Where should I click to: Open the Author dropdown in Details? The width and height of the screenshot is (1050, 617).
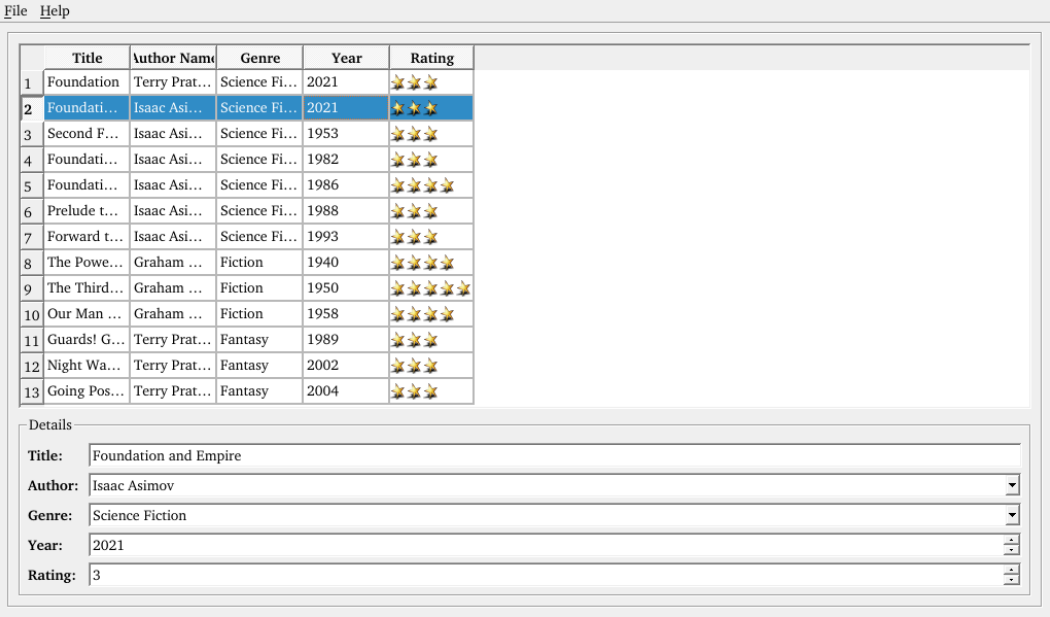[1012, 486]
